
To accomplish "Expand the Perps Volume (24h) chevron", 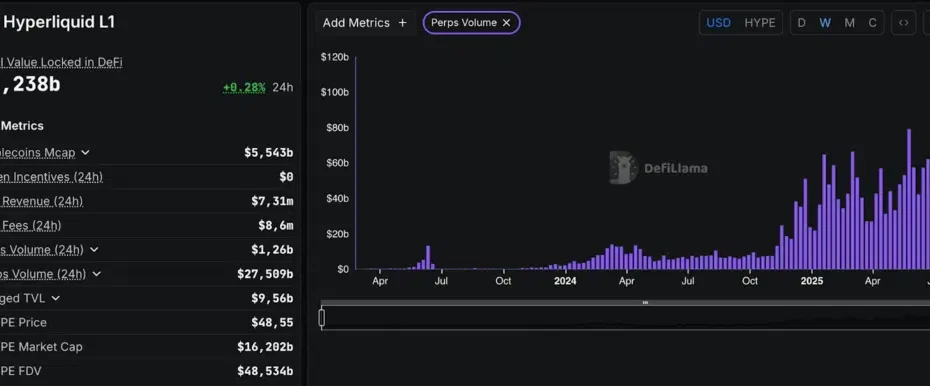I will click(x=97, y=274).
